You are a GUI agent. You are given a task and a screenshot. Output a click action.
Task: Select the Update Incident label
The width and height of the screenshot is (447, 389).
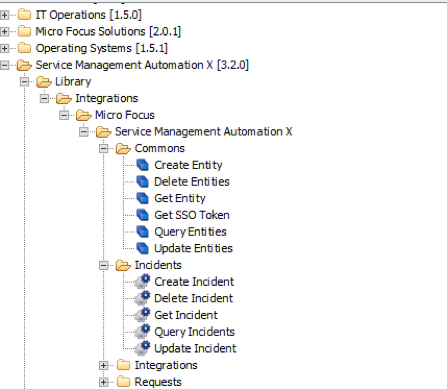coord(195,348)
